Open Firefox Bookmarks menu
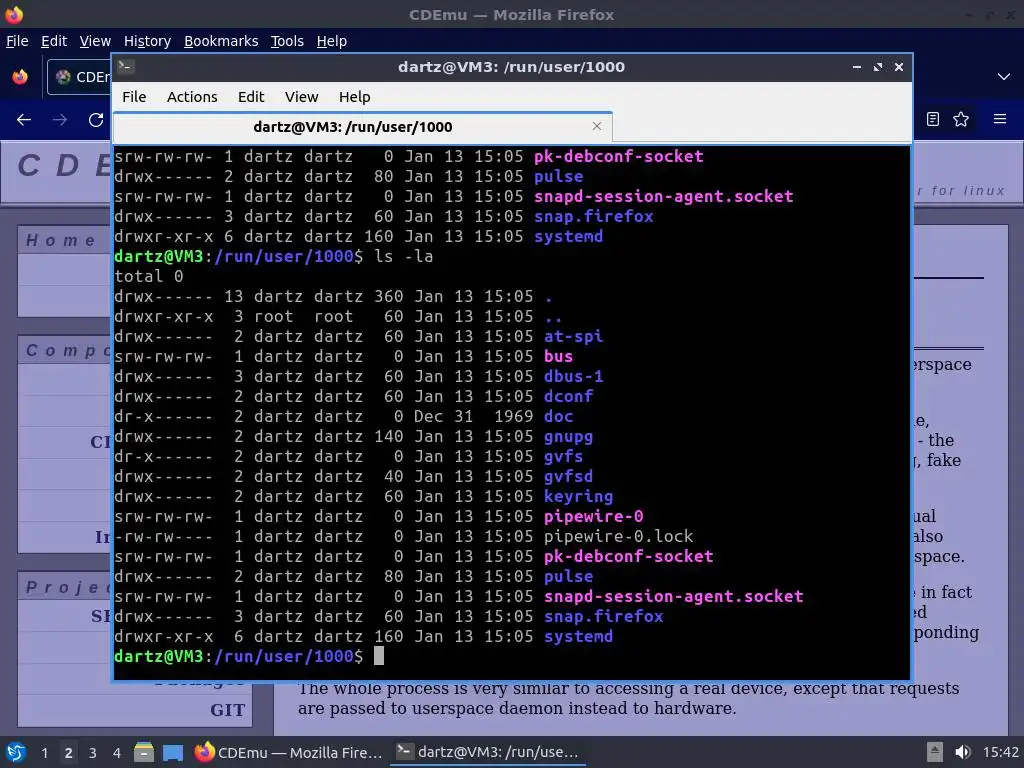 point(221,41)
